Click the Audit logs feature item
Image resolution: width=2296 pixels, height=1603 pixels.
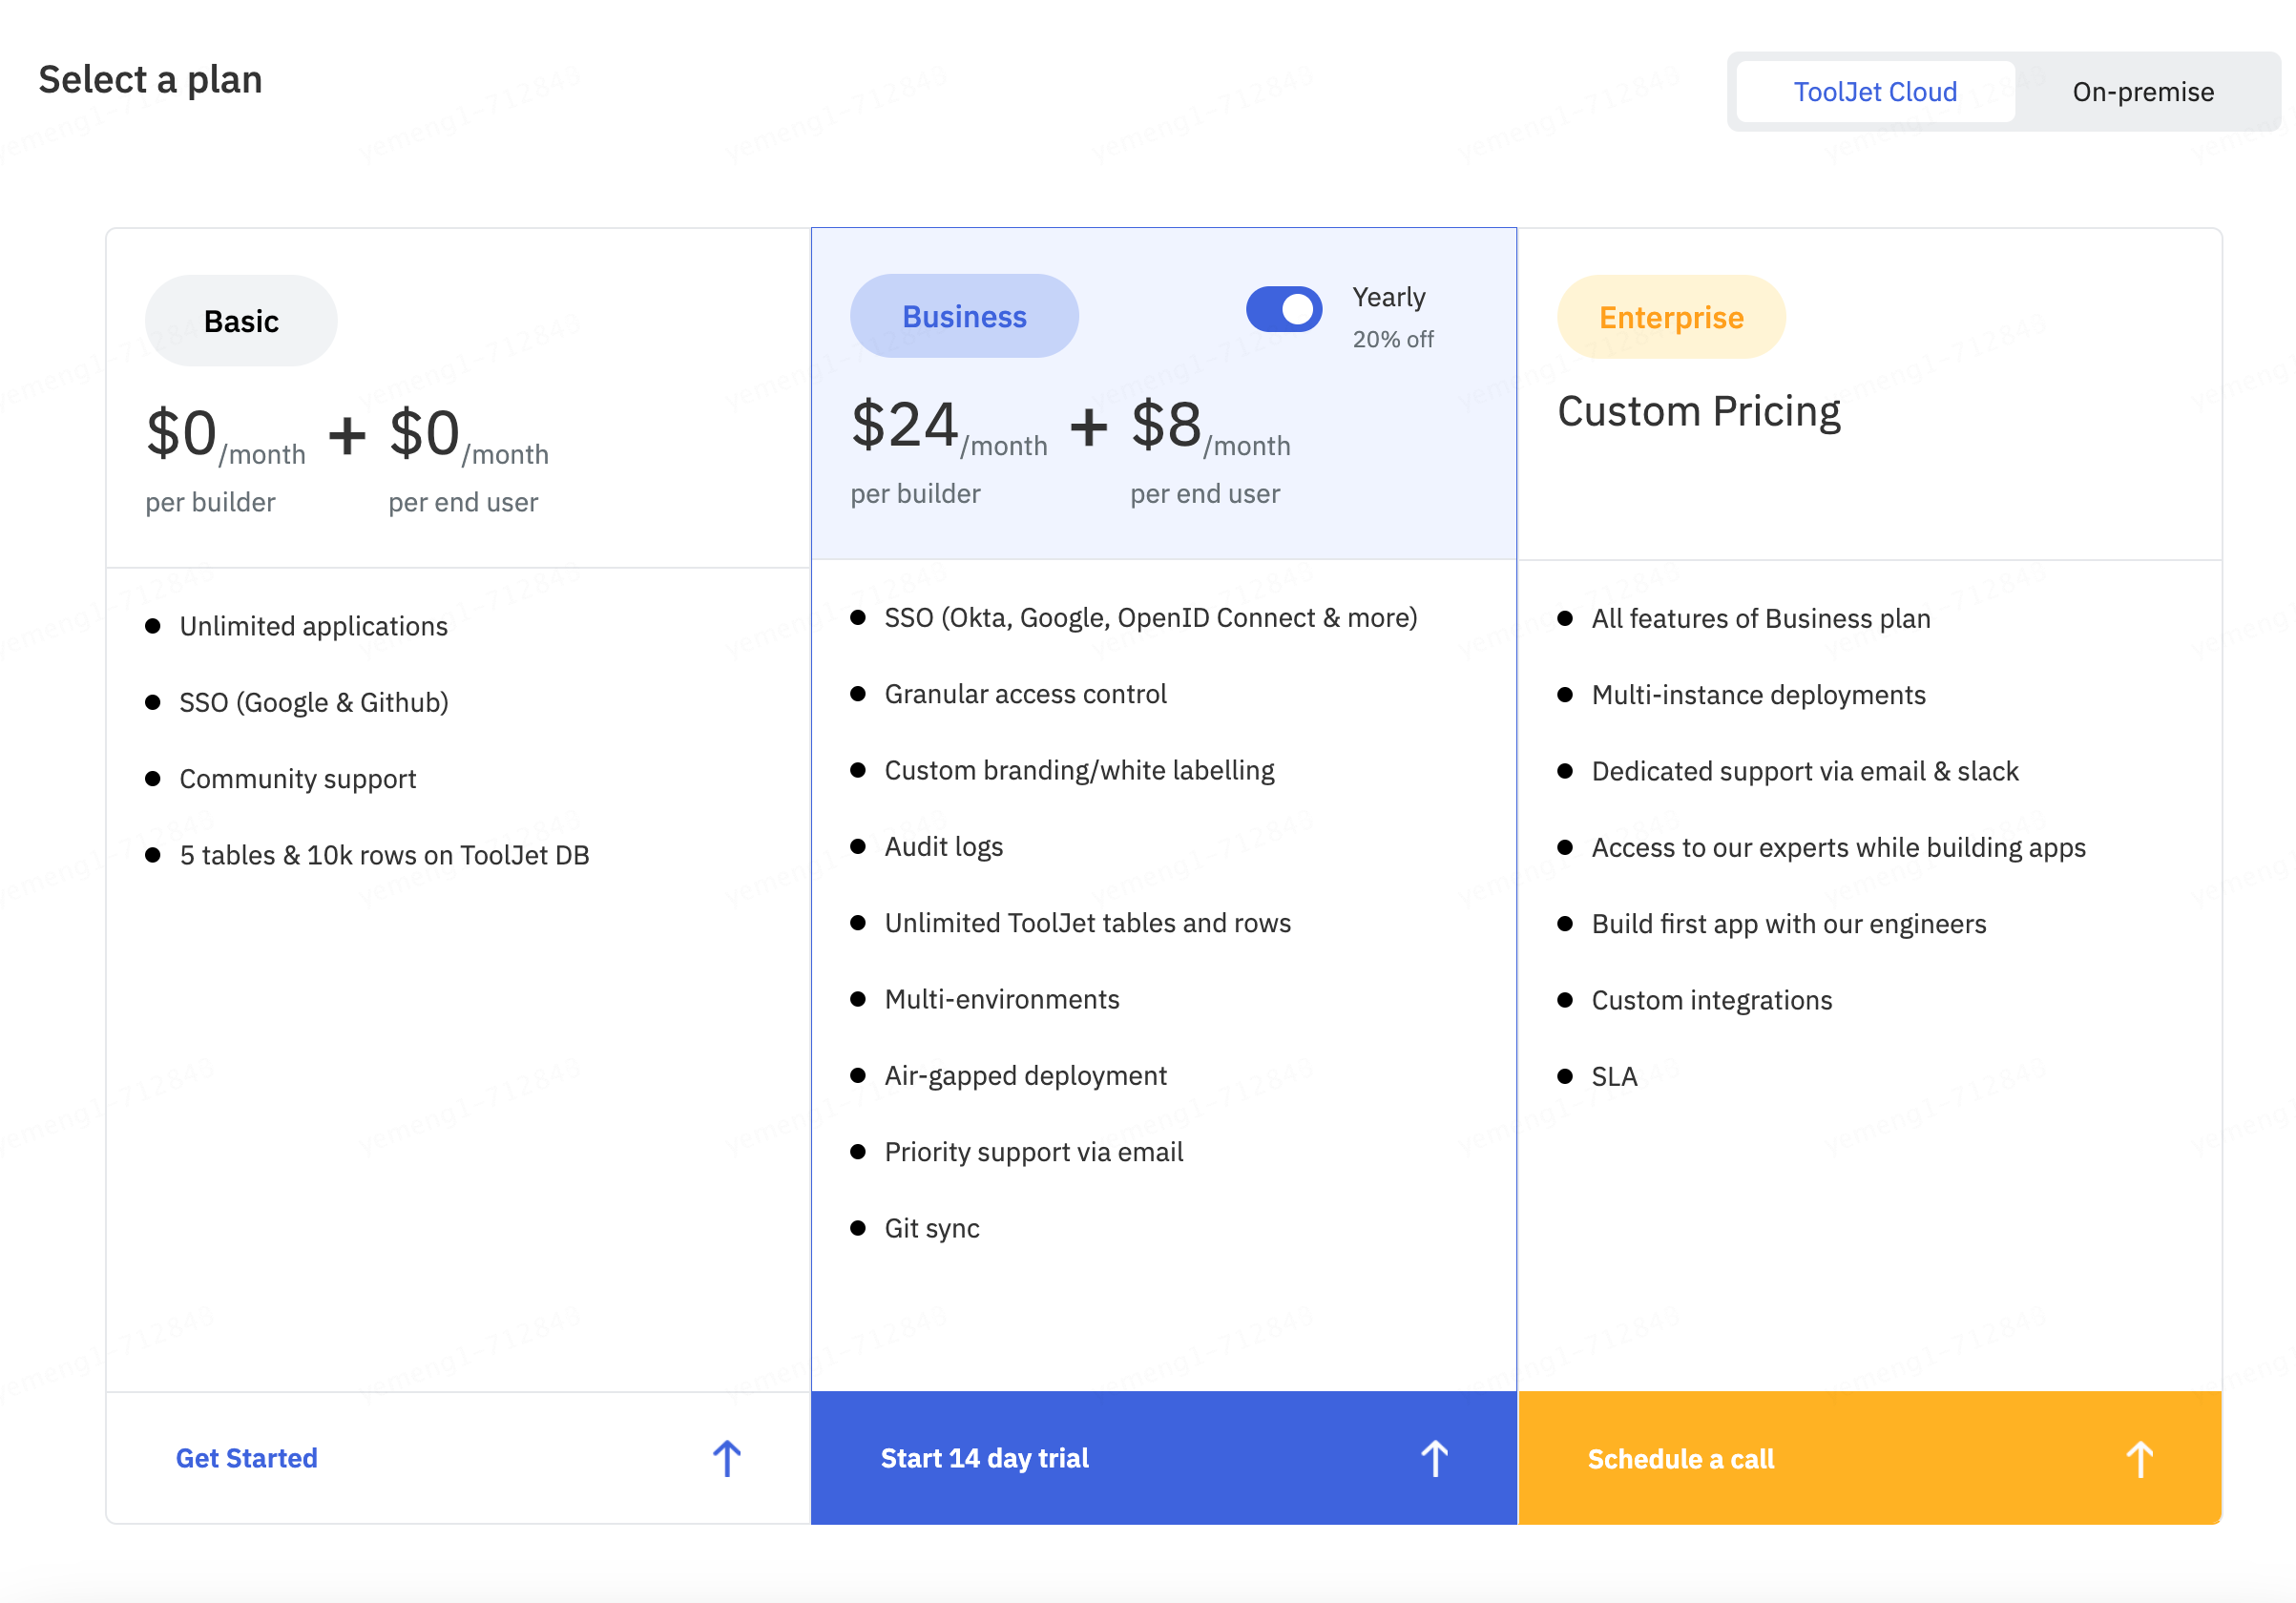coord(943,847)
